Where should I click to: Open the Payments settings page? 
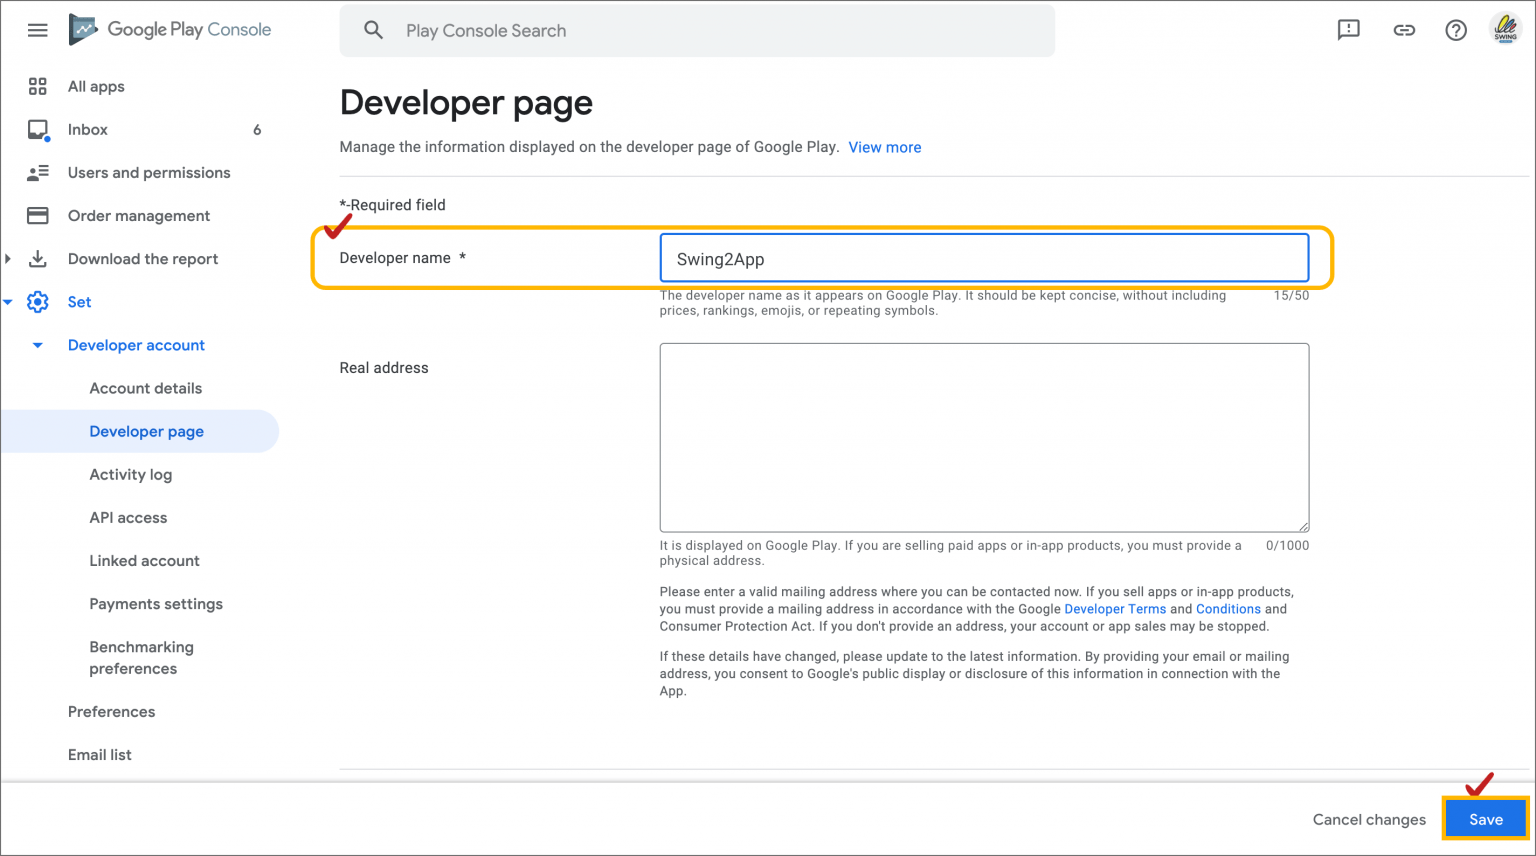point(156,603)
